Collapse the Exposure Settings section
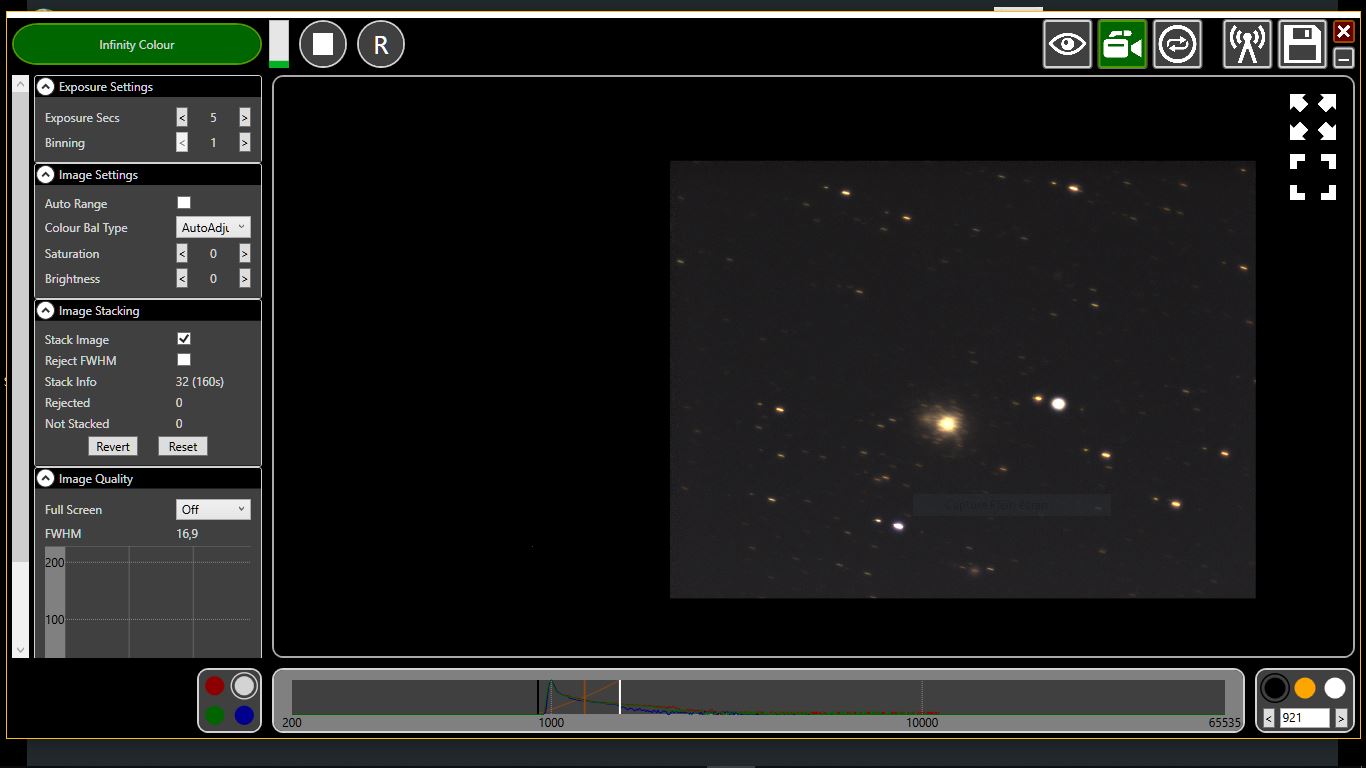This screenshot has height=768, width=1366. [45, 87]
